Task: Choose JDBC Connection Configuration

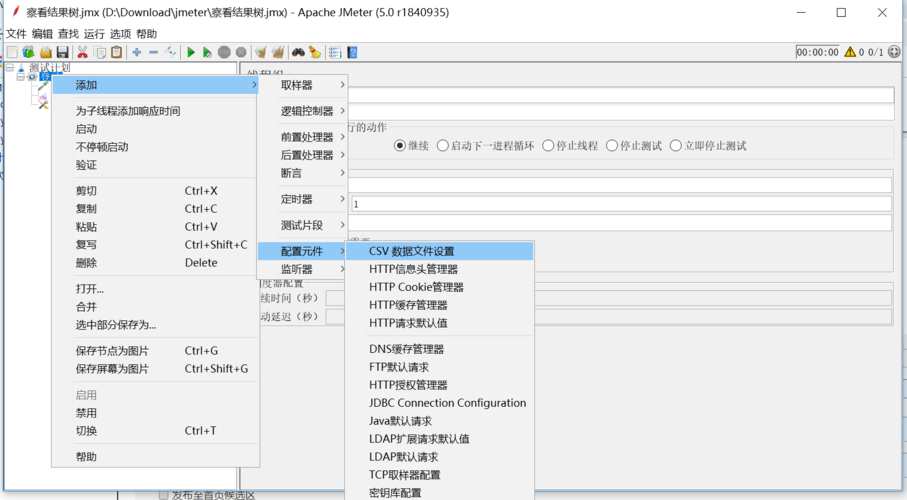Action: pos(440,403)
